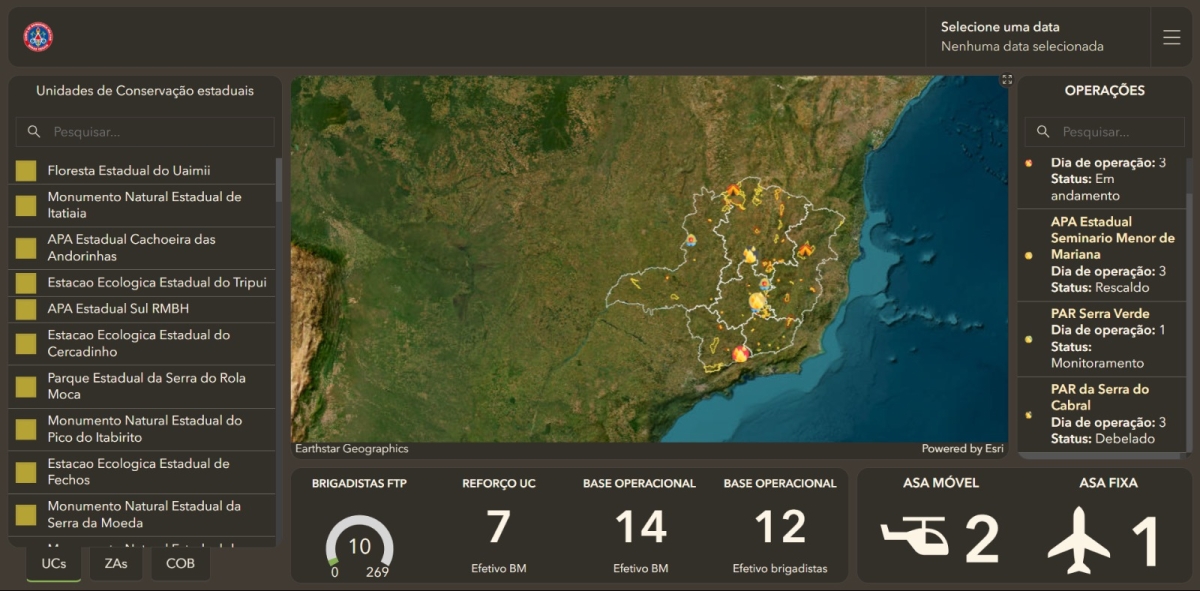Viewport: 1200px width, 591px height.
Task: Click the magnifier icon in the conservation units search
Action: [x=34, y=132]
